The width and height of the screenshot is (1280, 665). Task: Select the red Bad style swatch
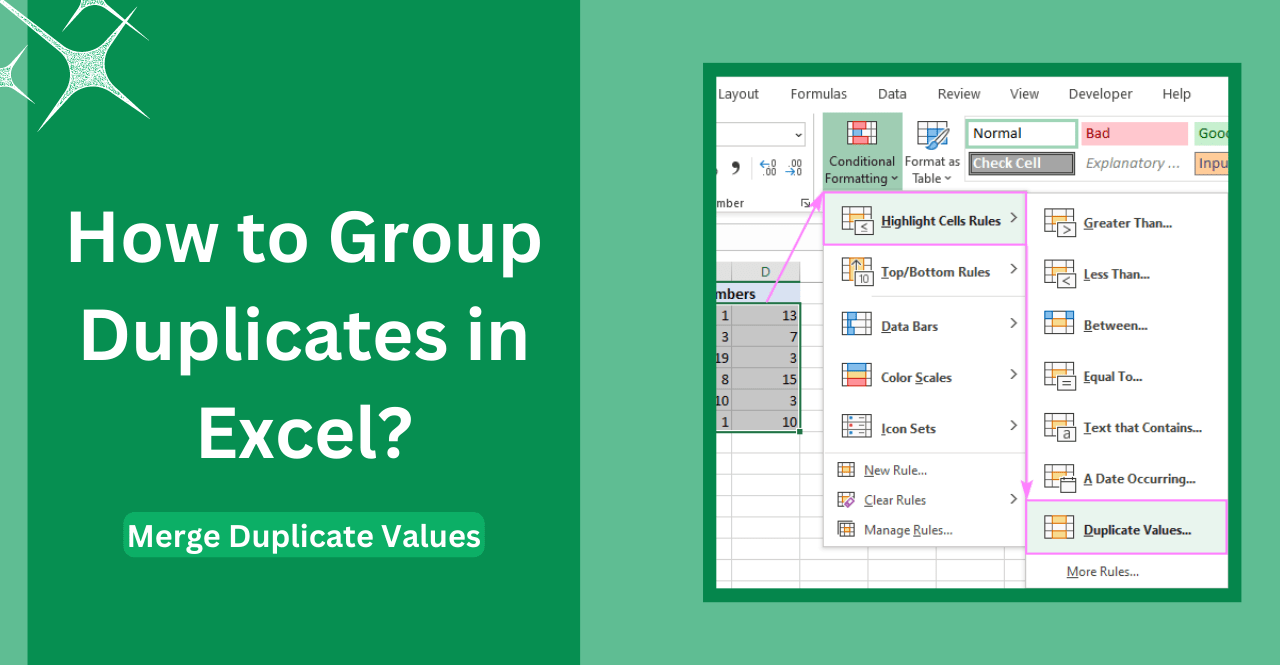click(1134, 132)
